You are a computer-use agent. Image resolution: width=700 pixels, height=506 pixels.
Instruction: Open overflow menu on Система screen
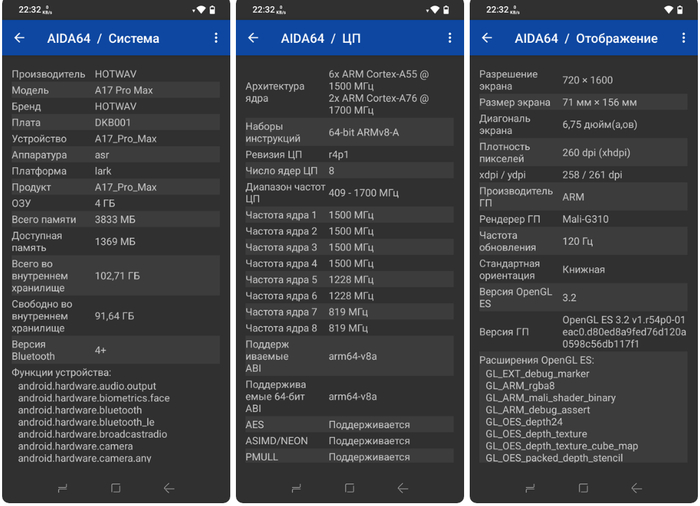coord(216,38)
